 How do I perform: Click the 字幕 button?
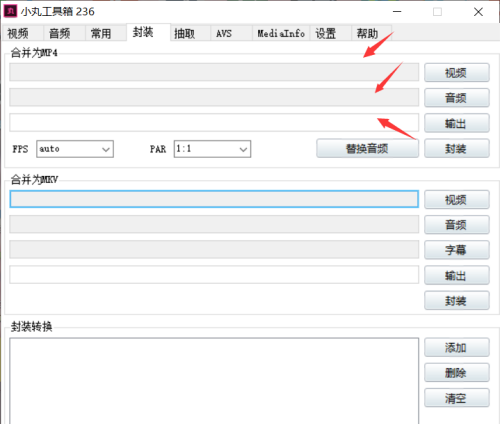pos(457,250)
